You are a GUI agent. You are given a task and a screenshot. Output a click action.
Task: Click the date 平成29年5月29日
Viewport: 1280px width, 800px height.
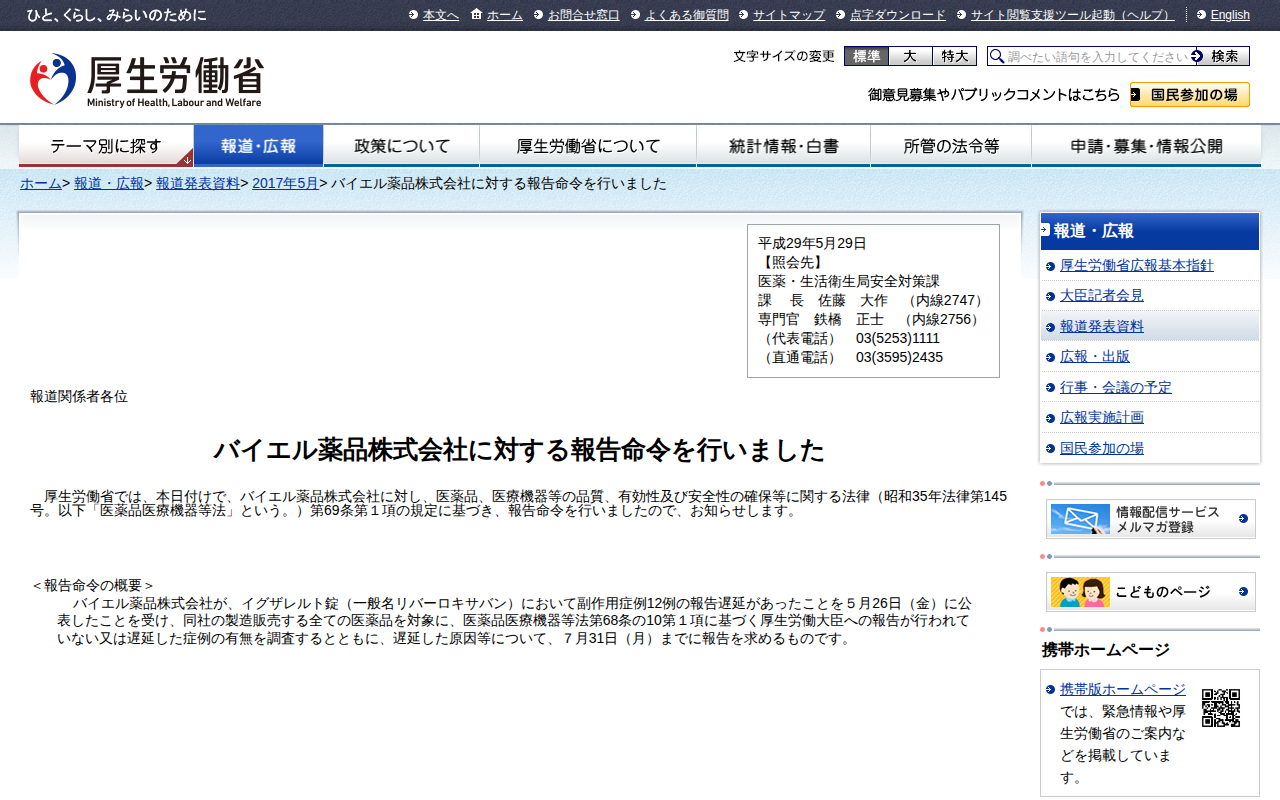(812, 243)
